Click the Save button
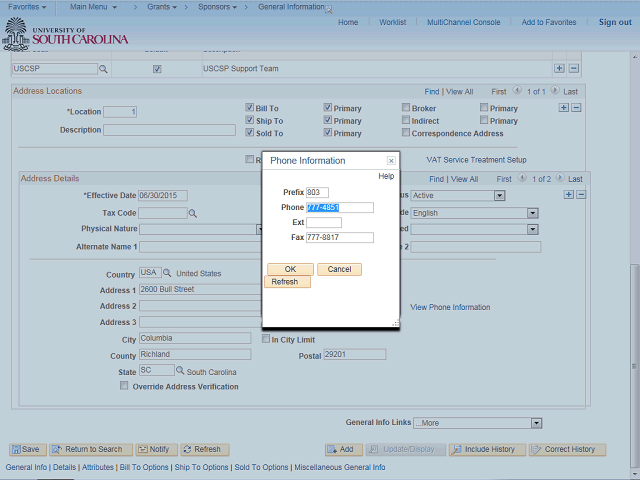This screenshot has height=480, width=640. [28, 449]
